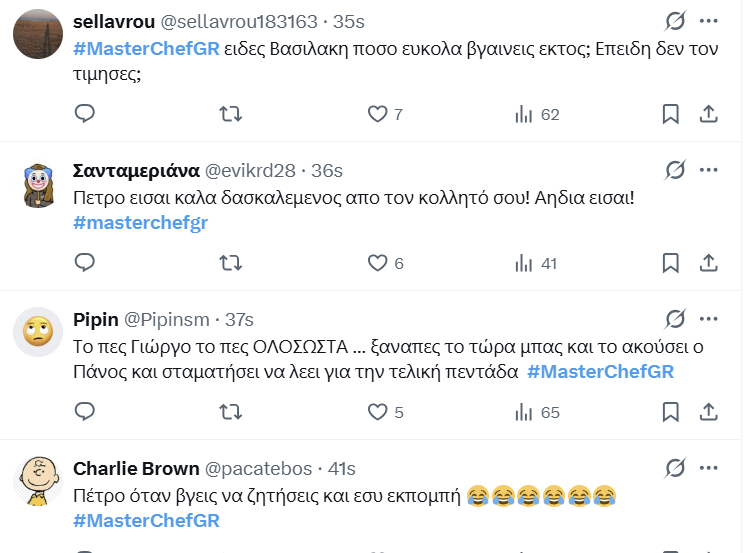Image resolution: width=747 pixels, height=553 pixels.
Task: Open Grok icon on Charlie Brown's tweet
Action: tap(675, 468)
